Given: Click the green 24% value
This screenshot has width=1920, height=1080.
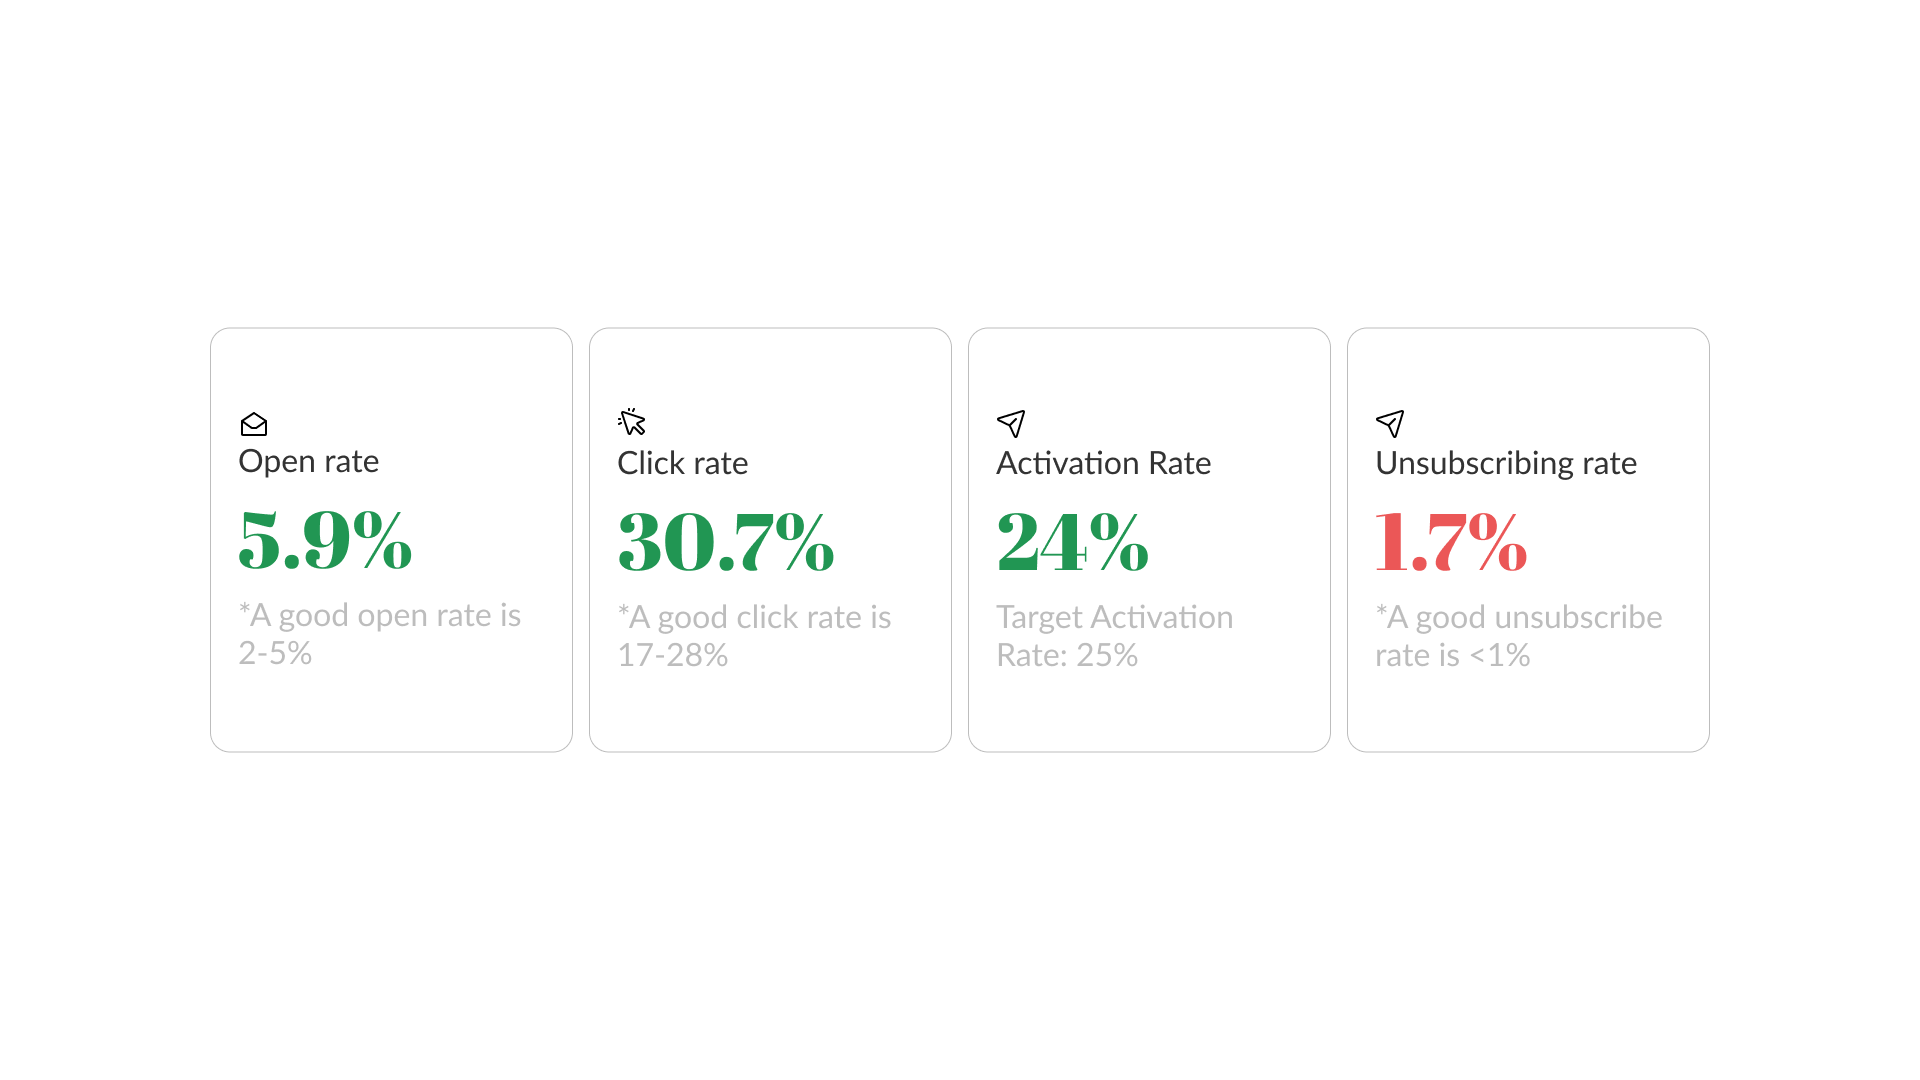Looking at the screenshot, I should coord(1072,542).
